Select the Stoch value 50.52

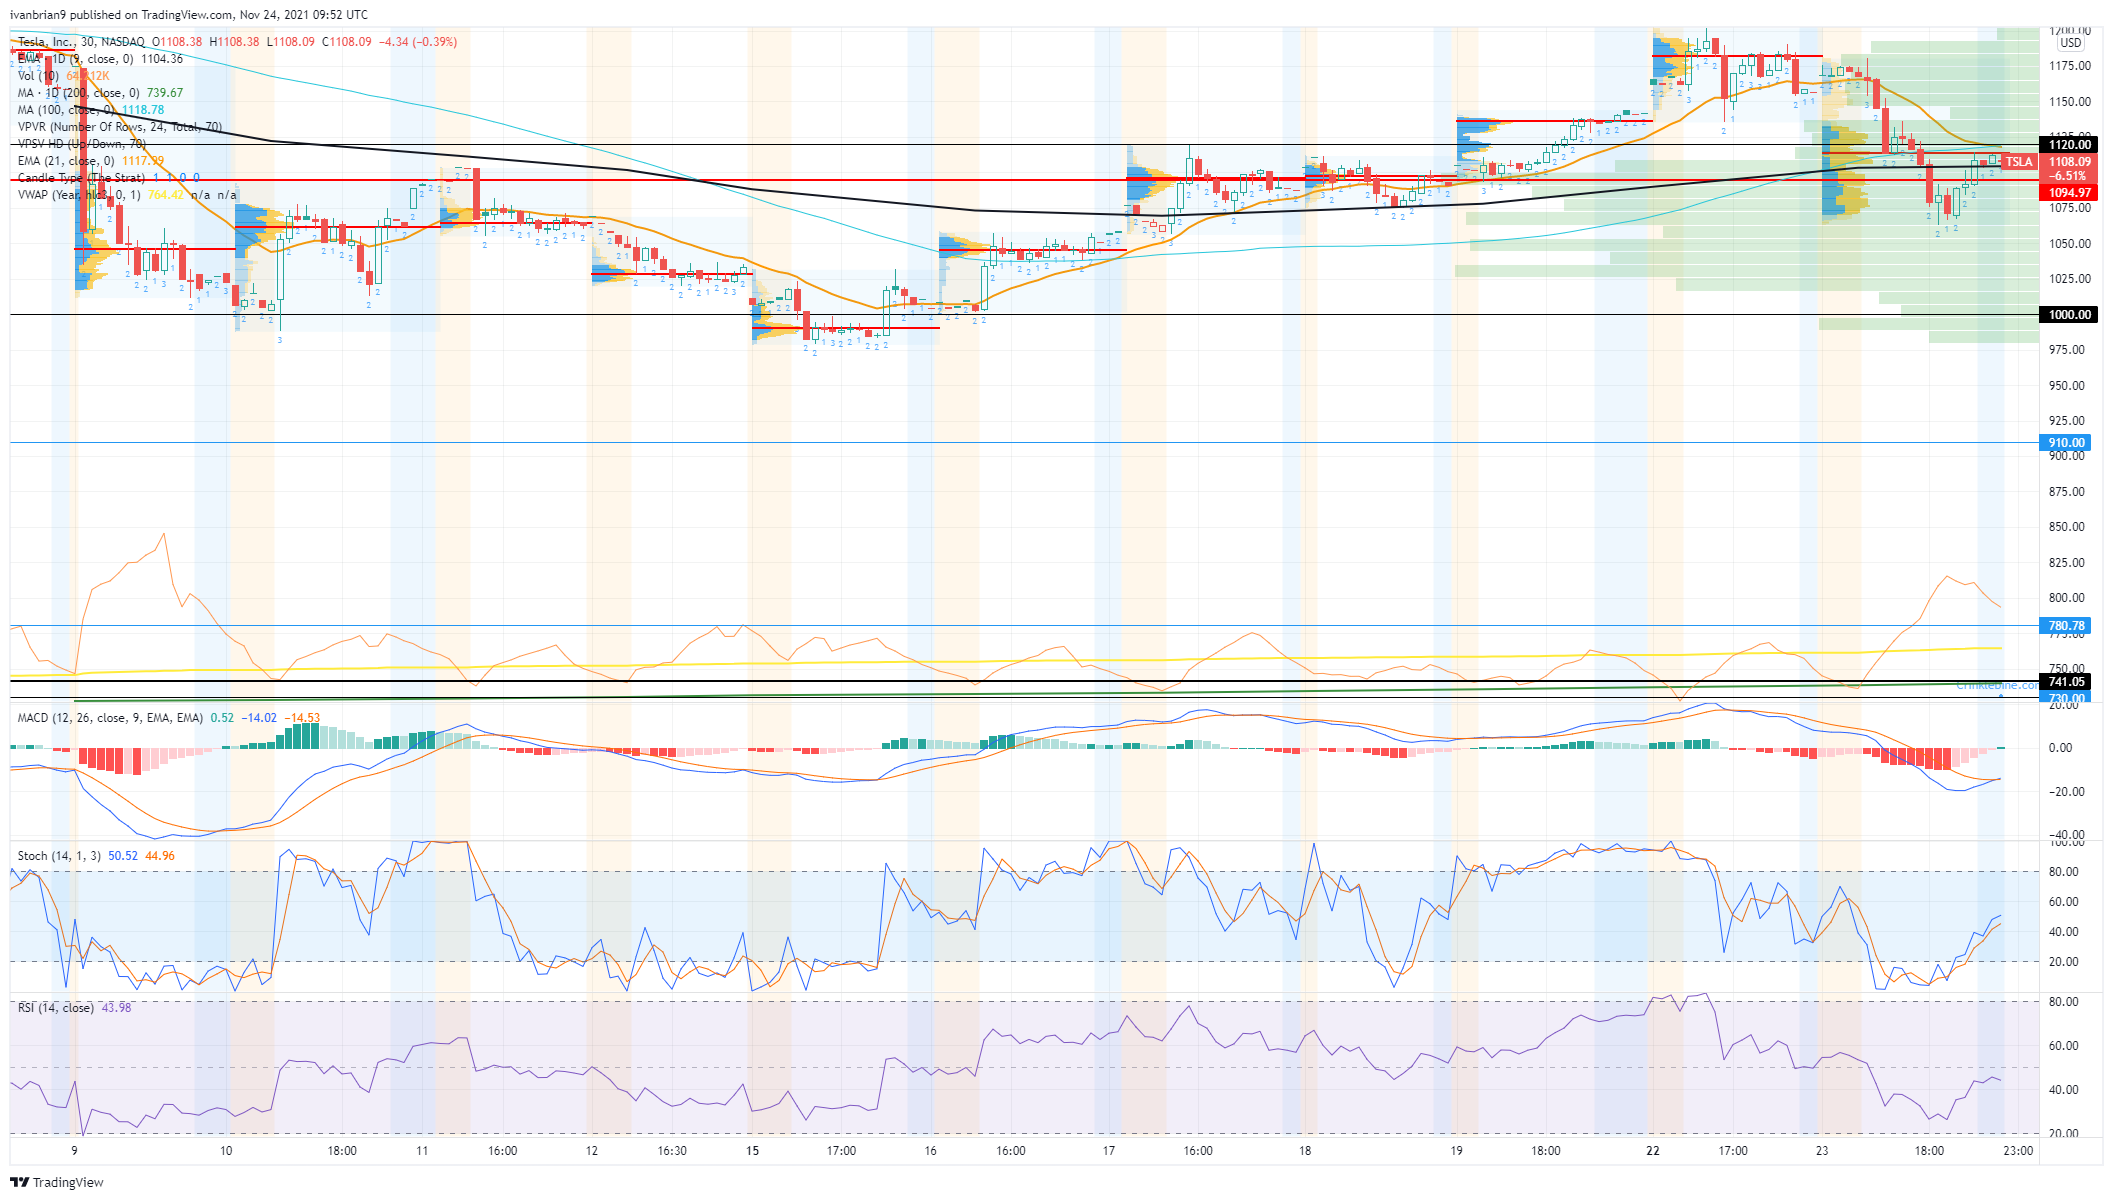click(123, 856)
